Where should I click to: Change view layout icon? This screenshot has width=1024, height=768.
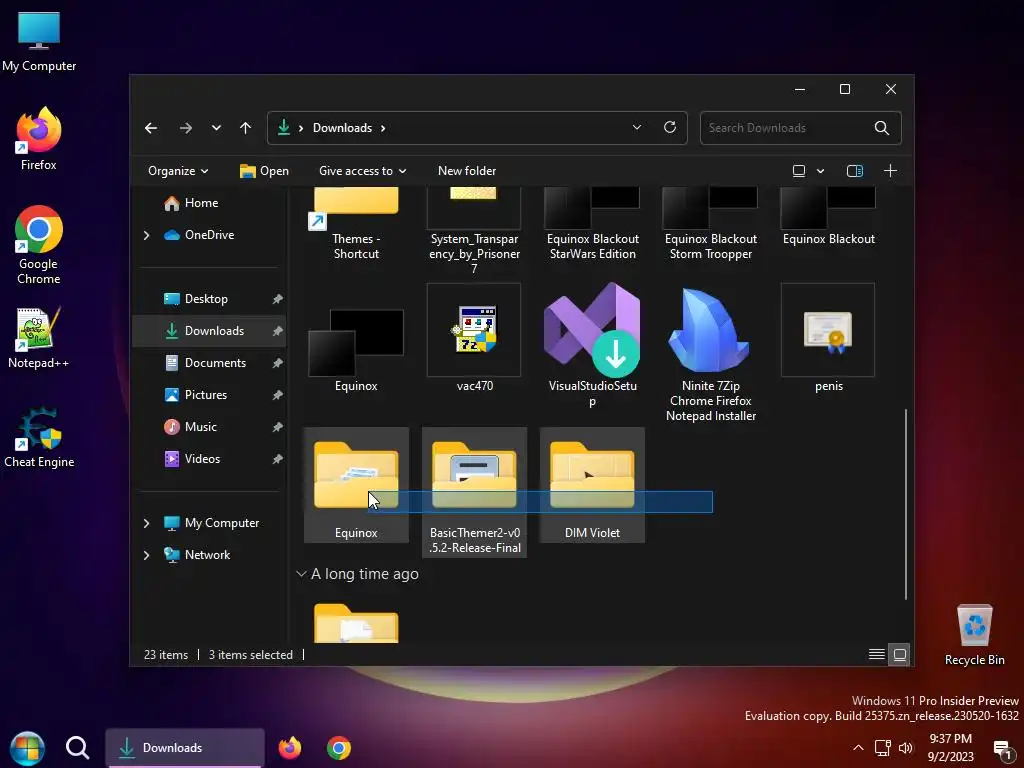(x=799, y=171)
